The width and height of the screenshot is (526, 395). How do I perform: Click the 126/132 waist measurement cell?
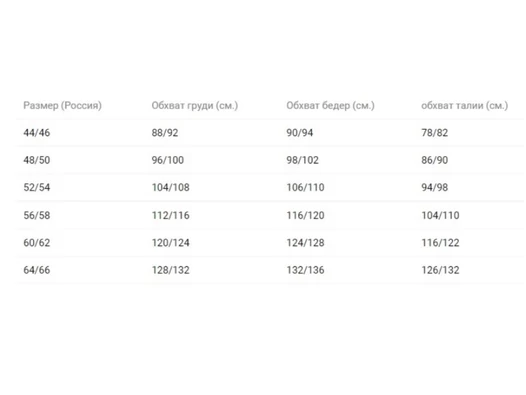440,270
